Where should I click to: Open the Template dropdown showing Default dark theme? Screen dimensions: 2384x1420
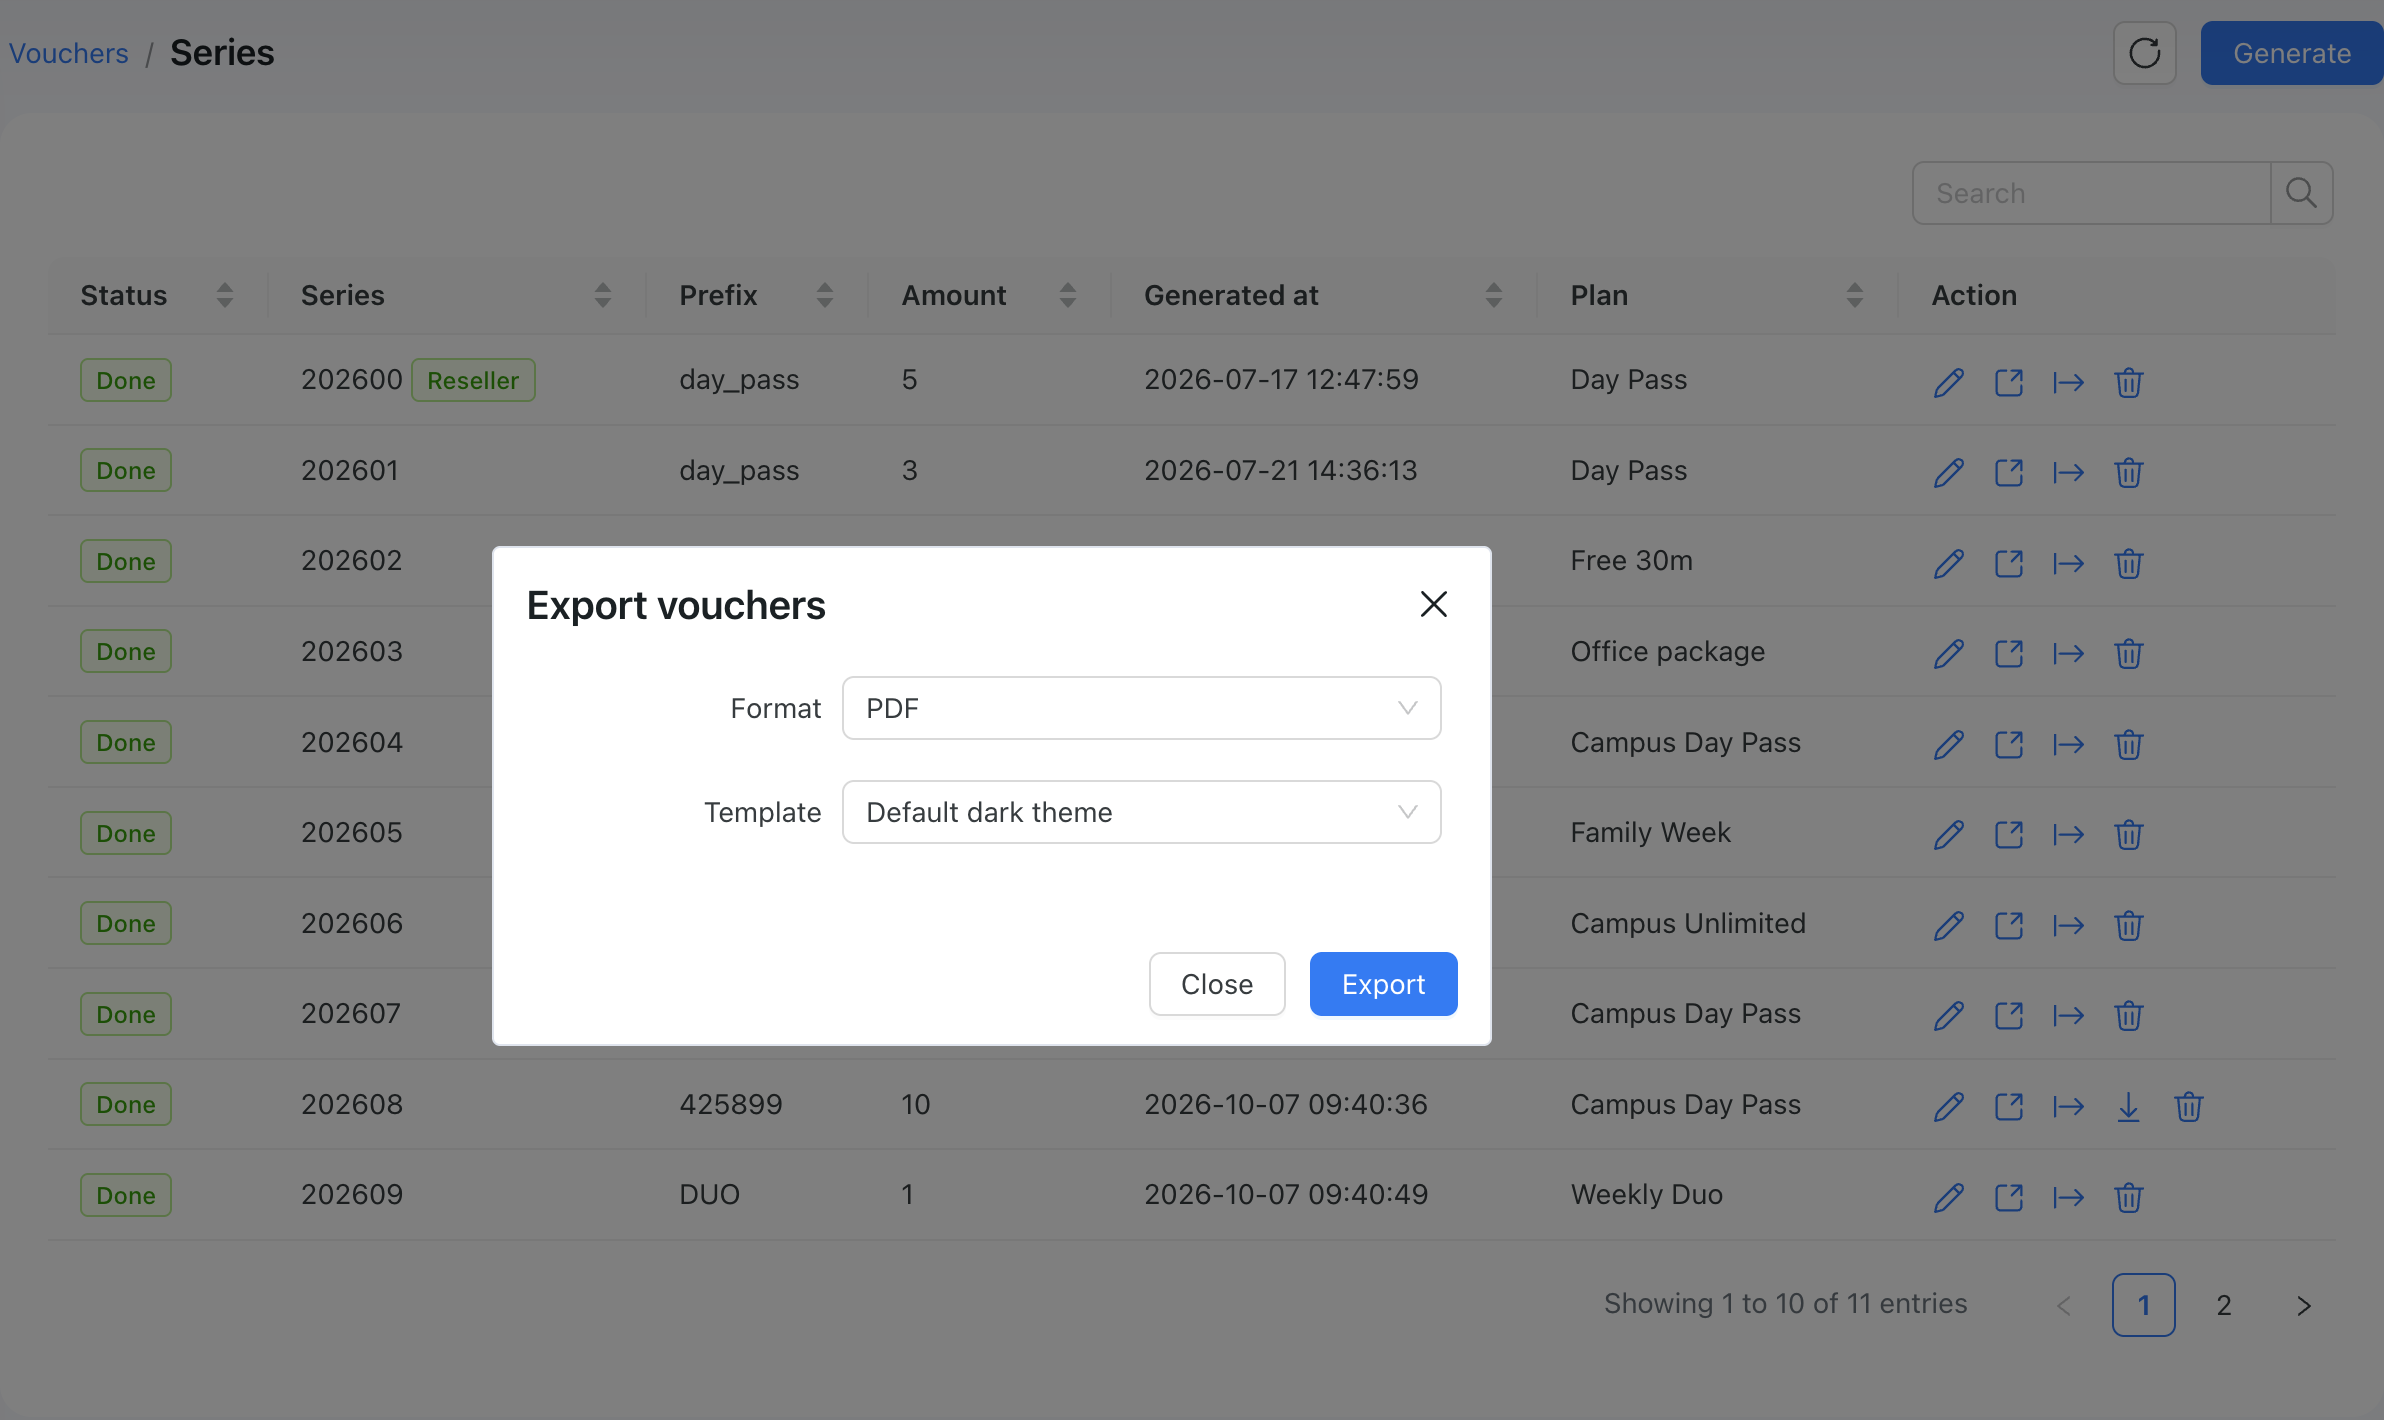(1141, 812)
